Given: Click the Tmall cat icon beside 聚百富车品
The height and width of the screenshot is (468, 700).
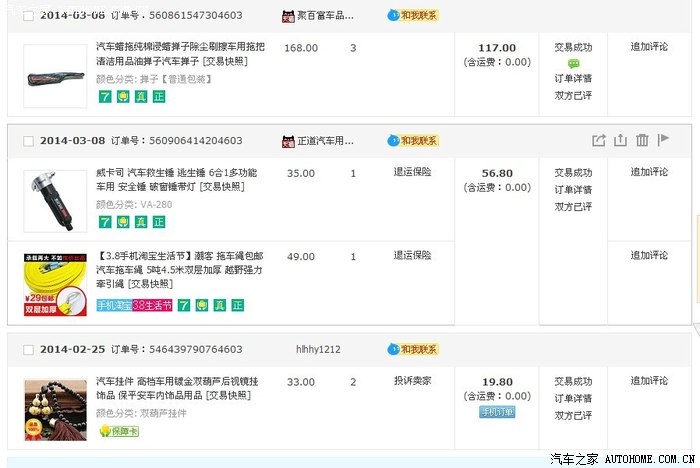Looking at the screenshot, I should pos(287,16).
